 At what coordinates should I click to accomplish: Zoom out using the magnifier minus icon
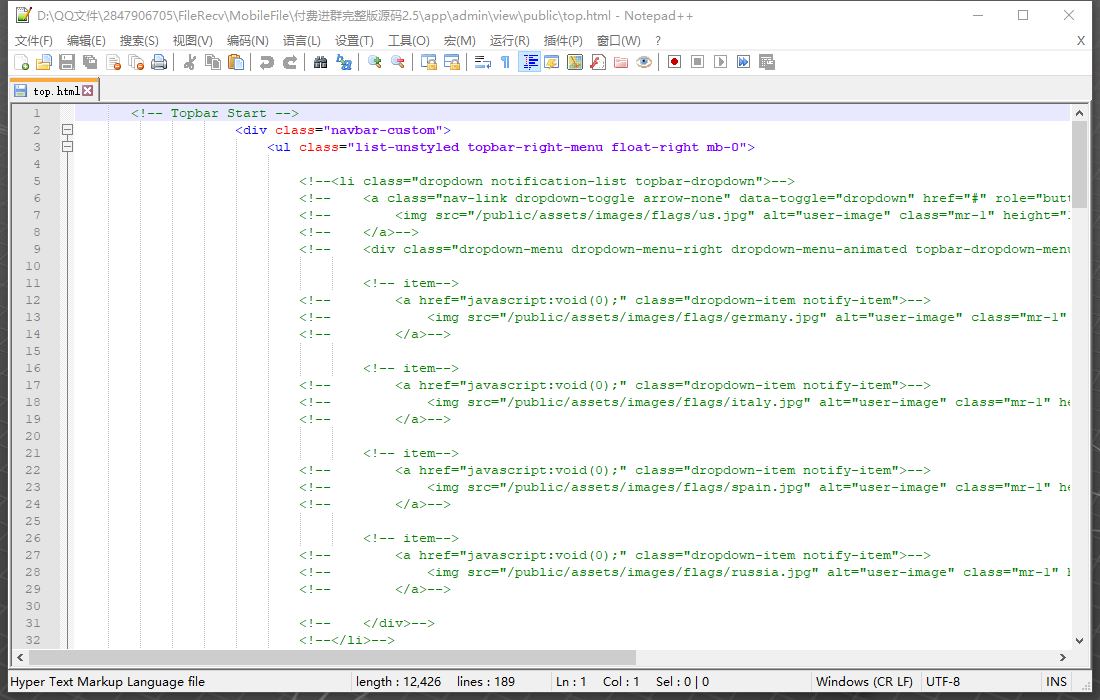click(x=398, y=62)
